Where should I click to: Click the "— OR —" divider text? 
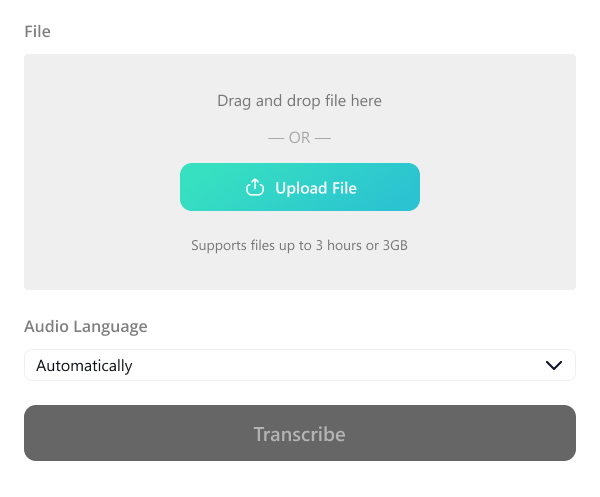pyautogui.click(x=300, y=138)
